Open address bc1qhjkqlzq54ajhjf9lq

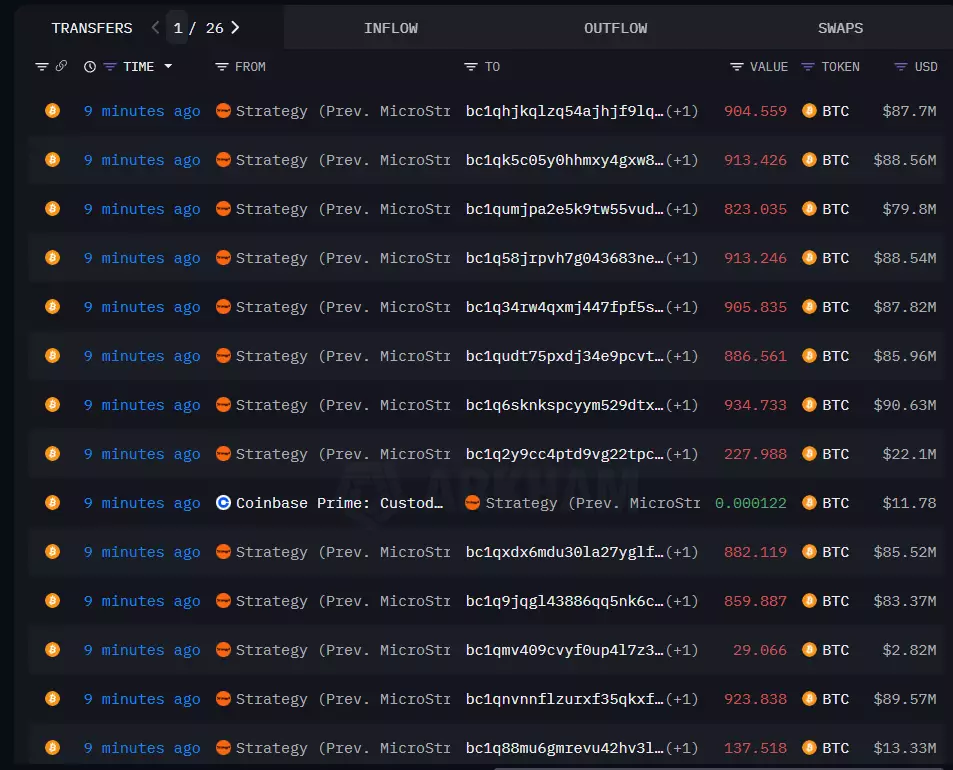[564, 111]
